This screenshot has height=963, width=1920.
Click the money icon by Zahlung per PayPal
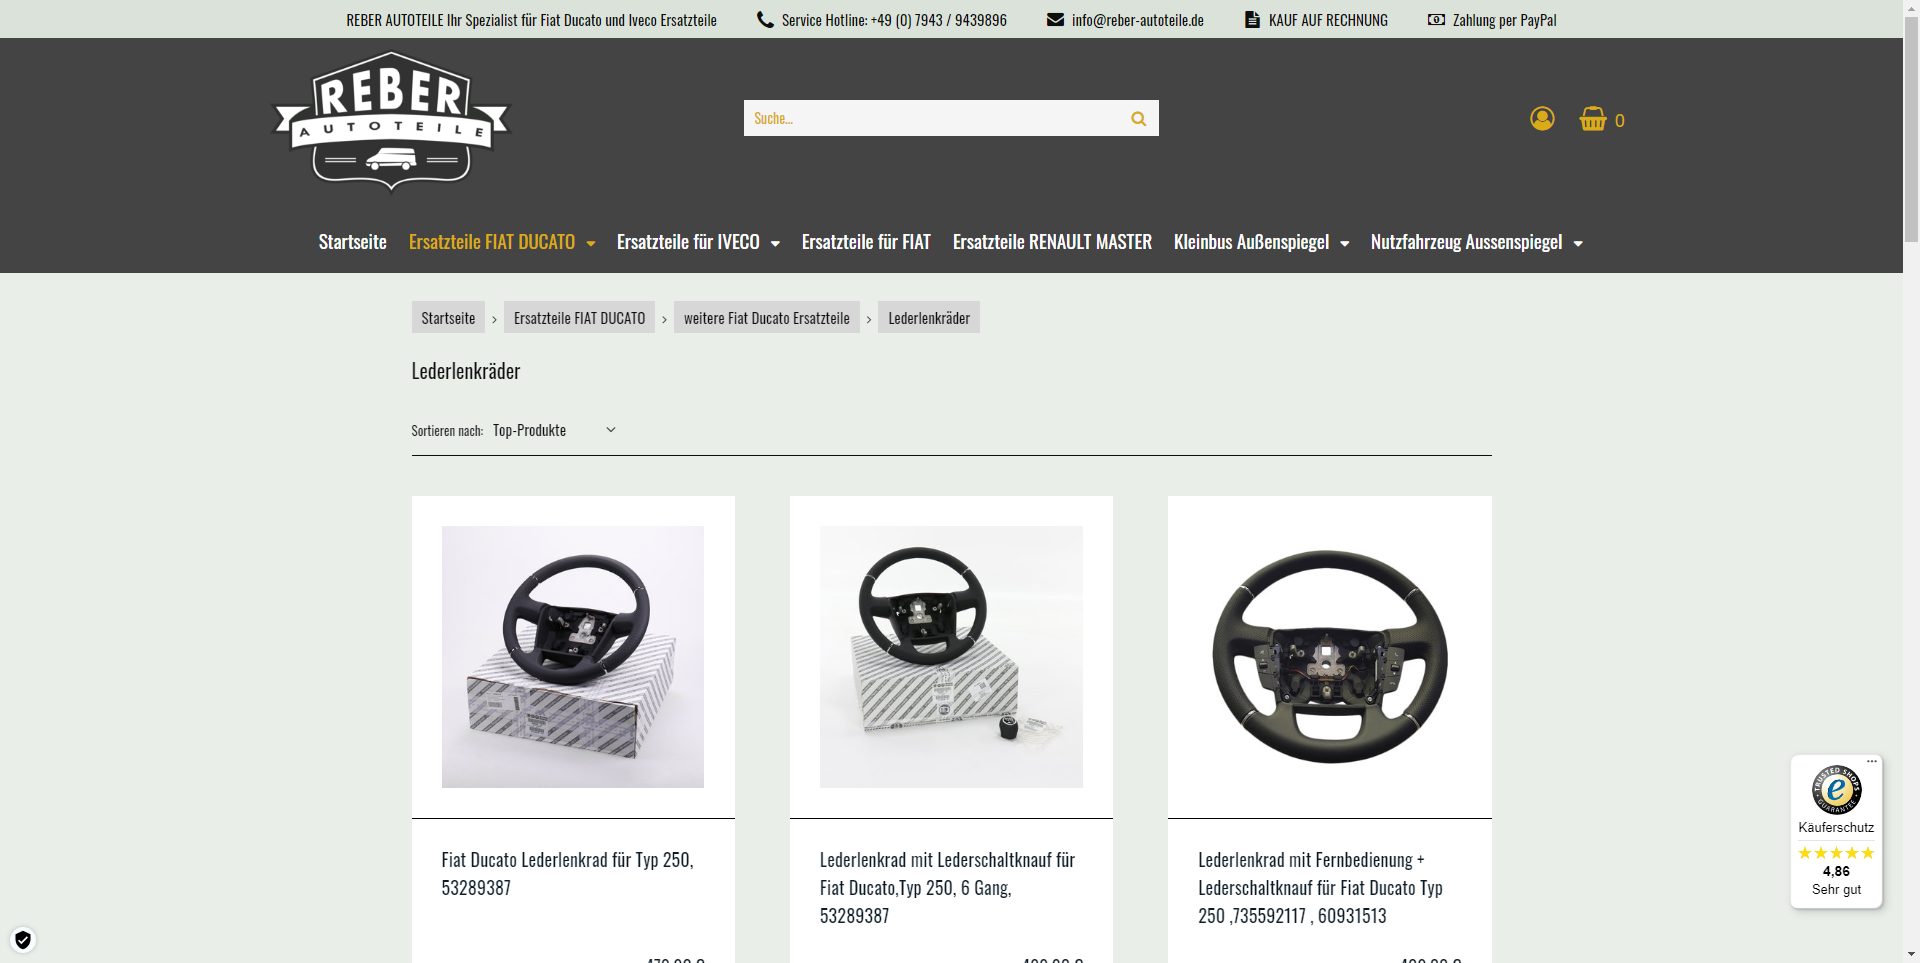(x=1436, y=20)
